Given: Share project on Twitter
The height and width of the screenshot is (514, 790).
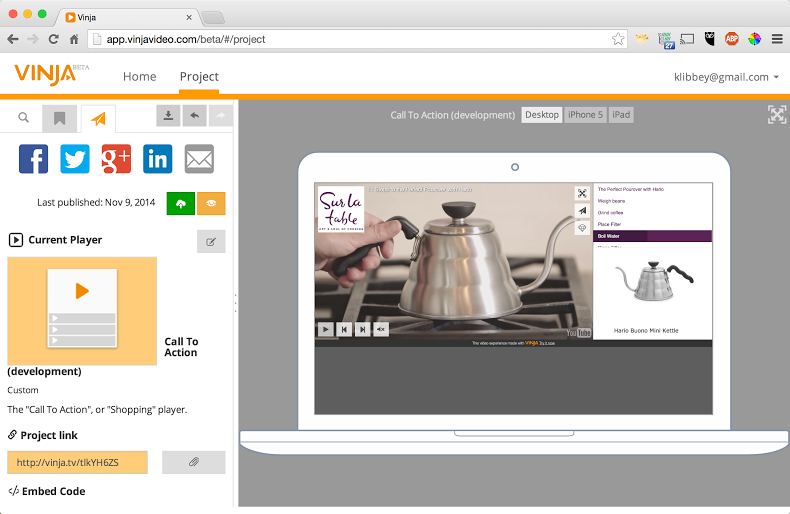Looking at the screenshot, I should click(75, 159).
